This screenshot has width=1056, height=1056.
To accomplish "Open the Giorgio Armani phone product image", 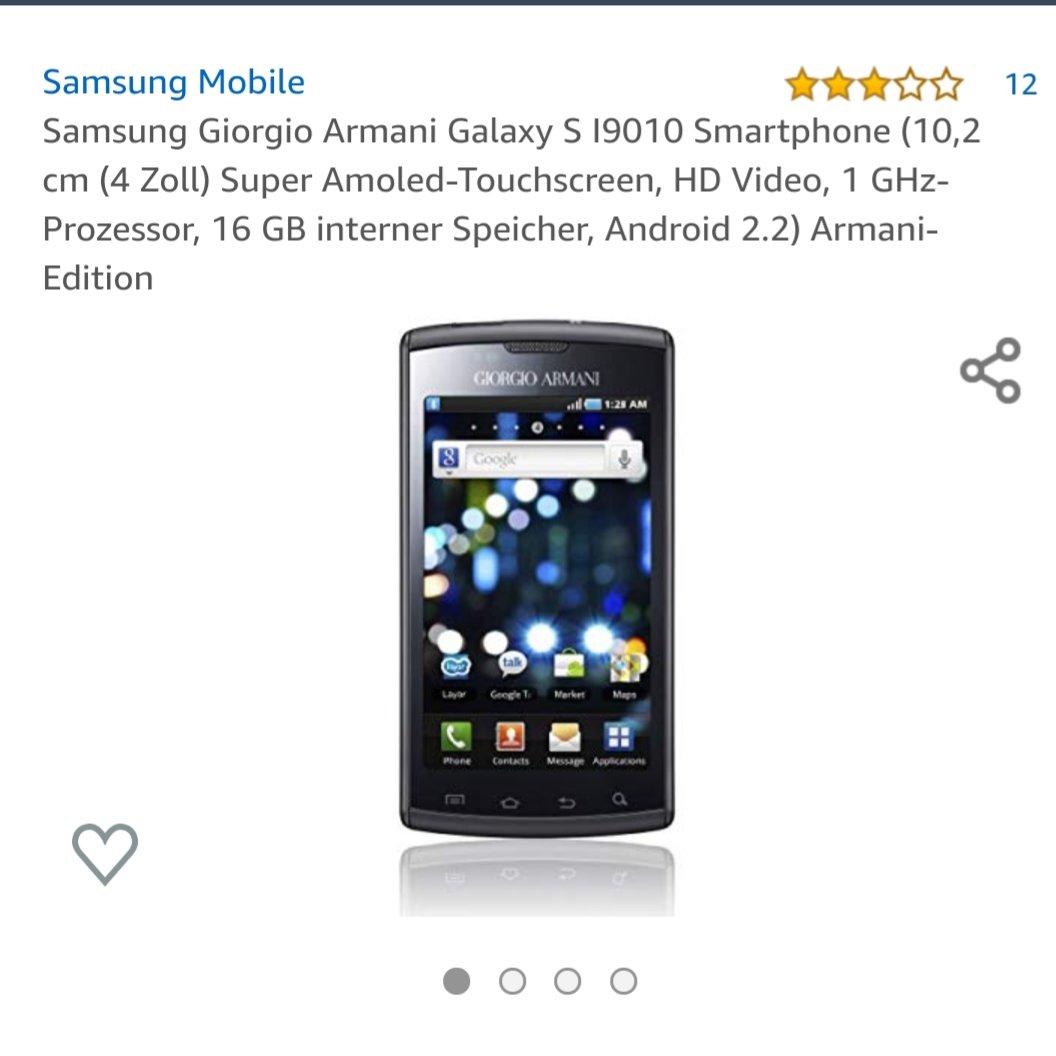I will 537,579.
